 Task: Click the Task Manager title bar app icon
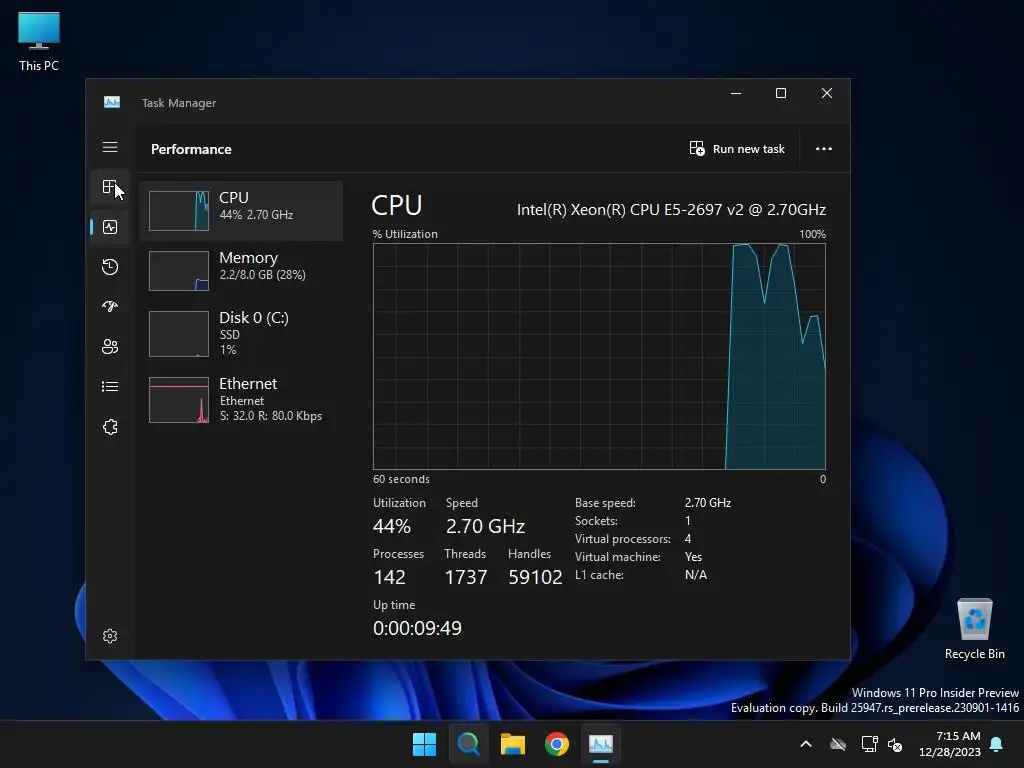tap(112, 103)
